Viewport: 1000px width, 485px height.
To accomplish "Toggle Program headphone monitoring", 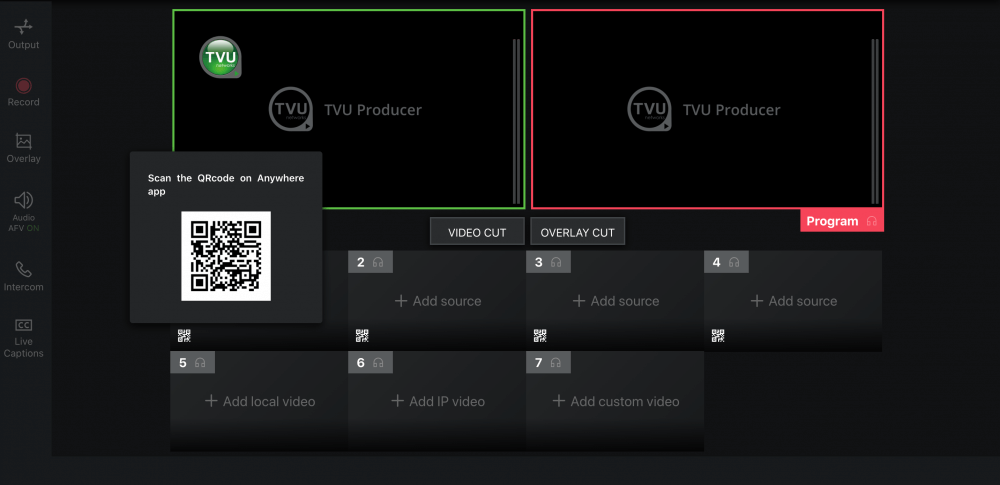I will click(x=872, y=221).
